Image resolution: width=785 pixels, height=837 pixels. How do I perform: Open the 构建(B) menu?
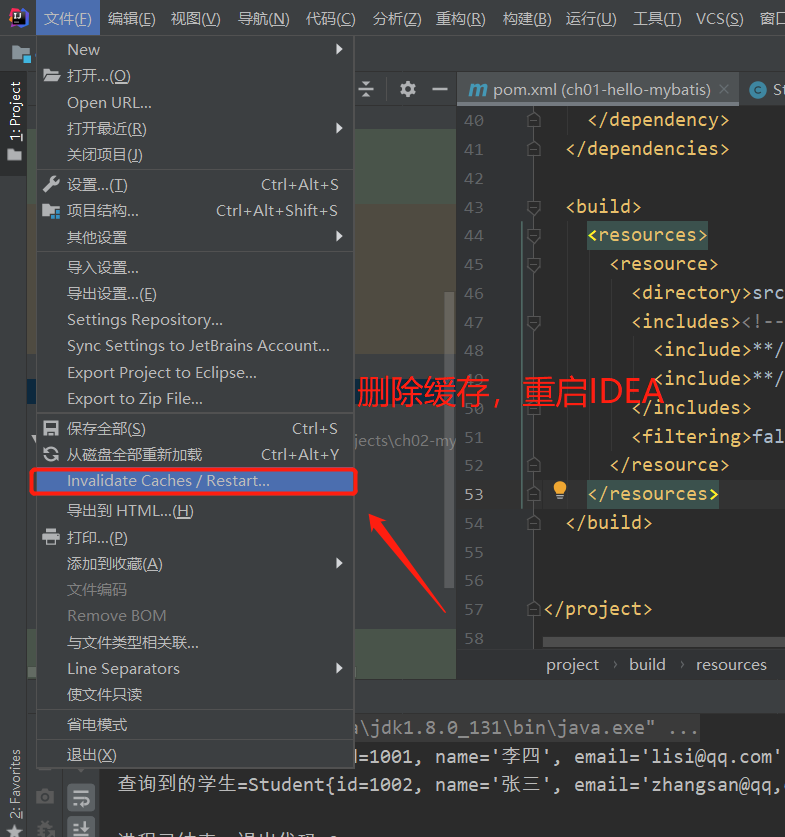click(527, 19)
